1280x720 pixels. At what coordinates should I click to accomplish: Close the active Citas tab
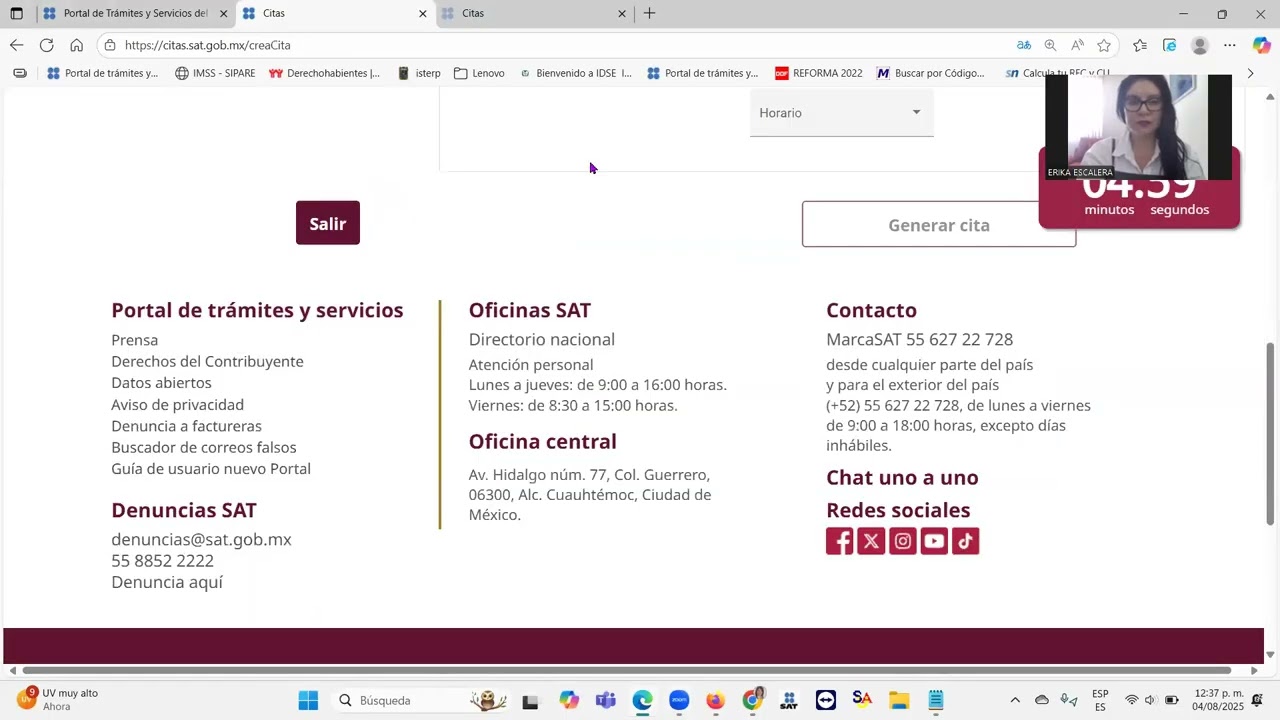click(422, 13)
